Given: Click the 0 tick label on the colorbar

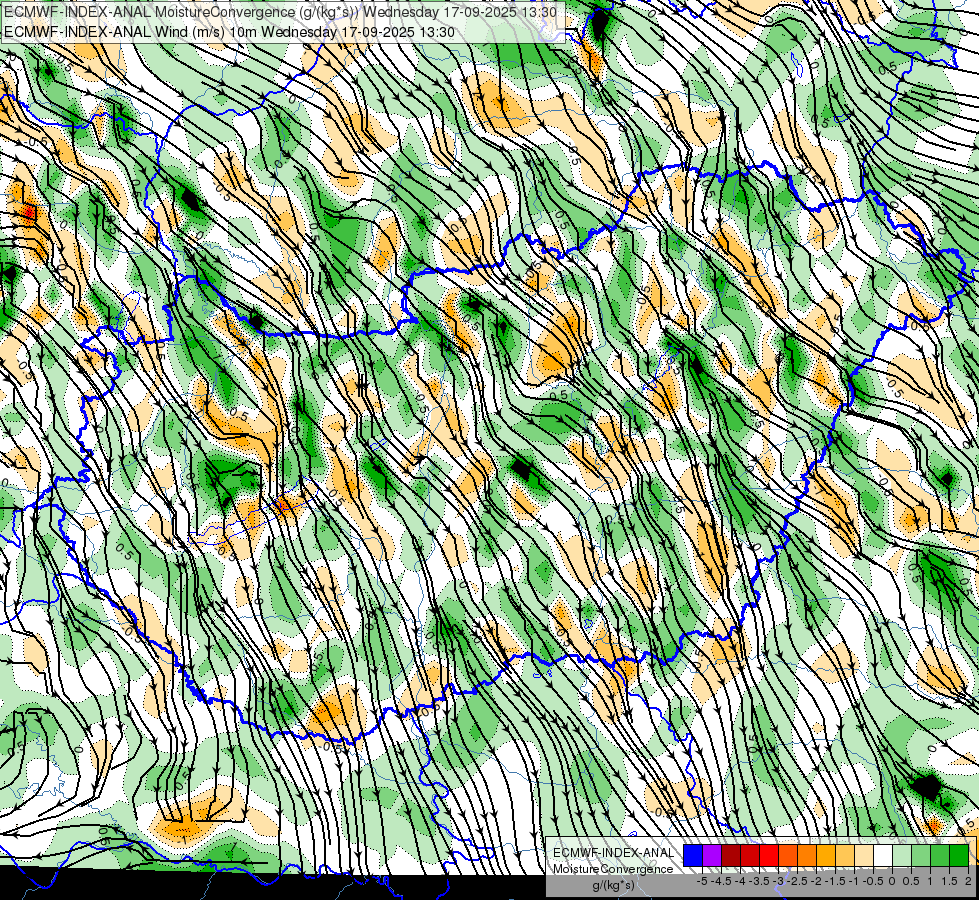Looking at the screenshot, I should [x=892, y=881].
